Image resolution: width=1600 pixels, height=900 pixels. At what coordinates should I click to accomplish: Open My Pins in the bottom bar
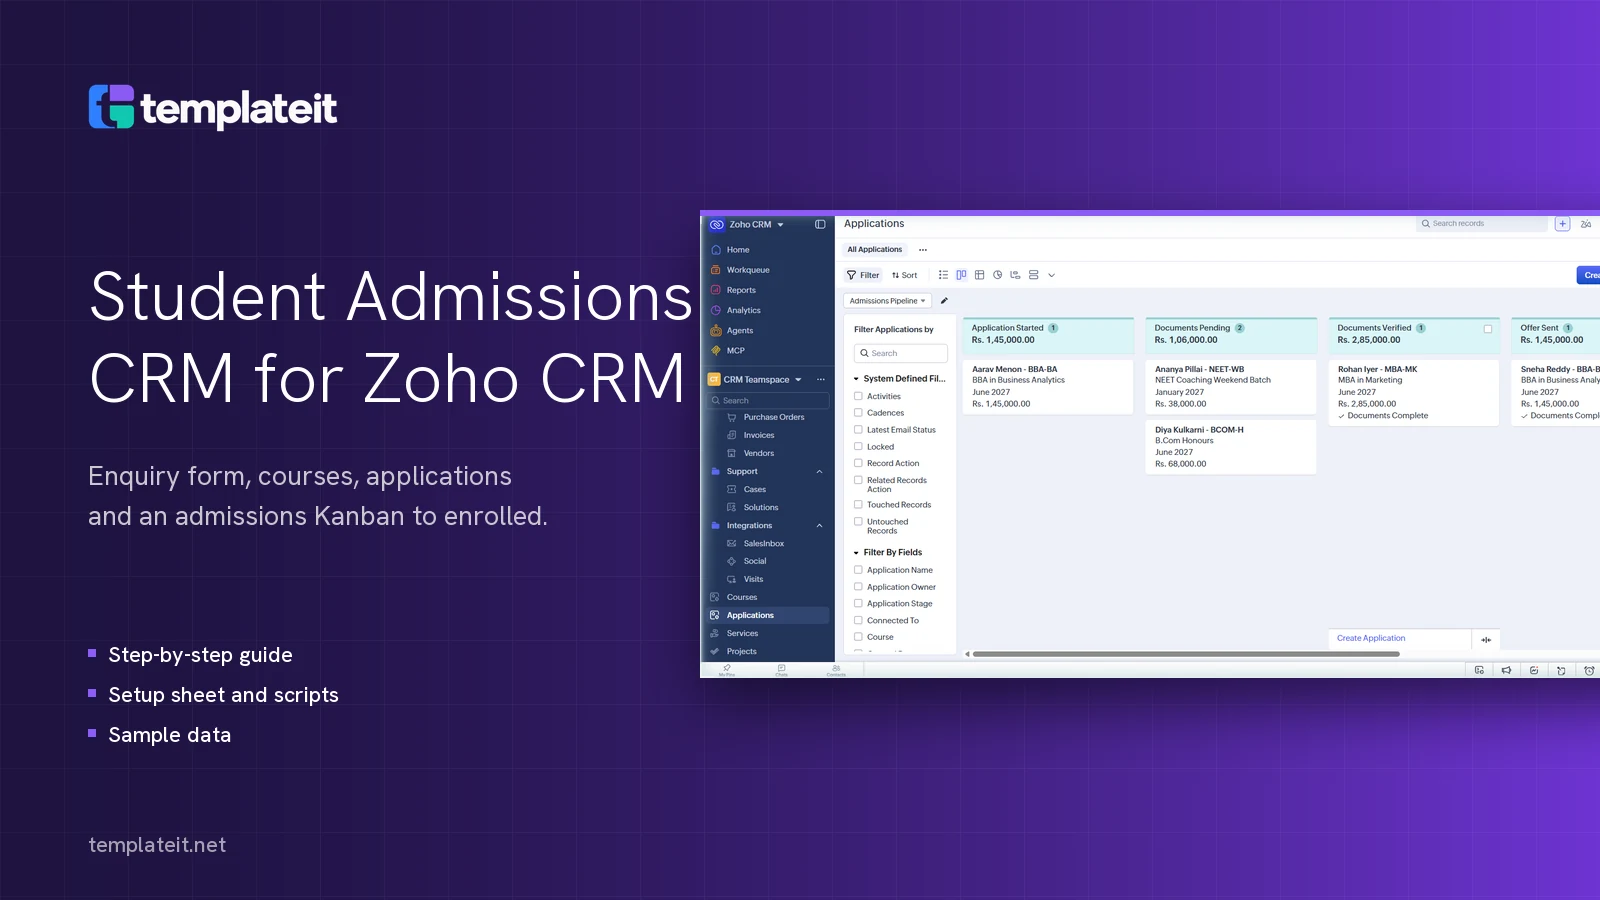[727, 670]
